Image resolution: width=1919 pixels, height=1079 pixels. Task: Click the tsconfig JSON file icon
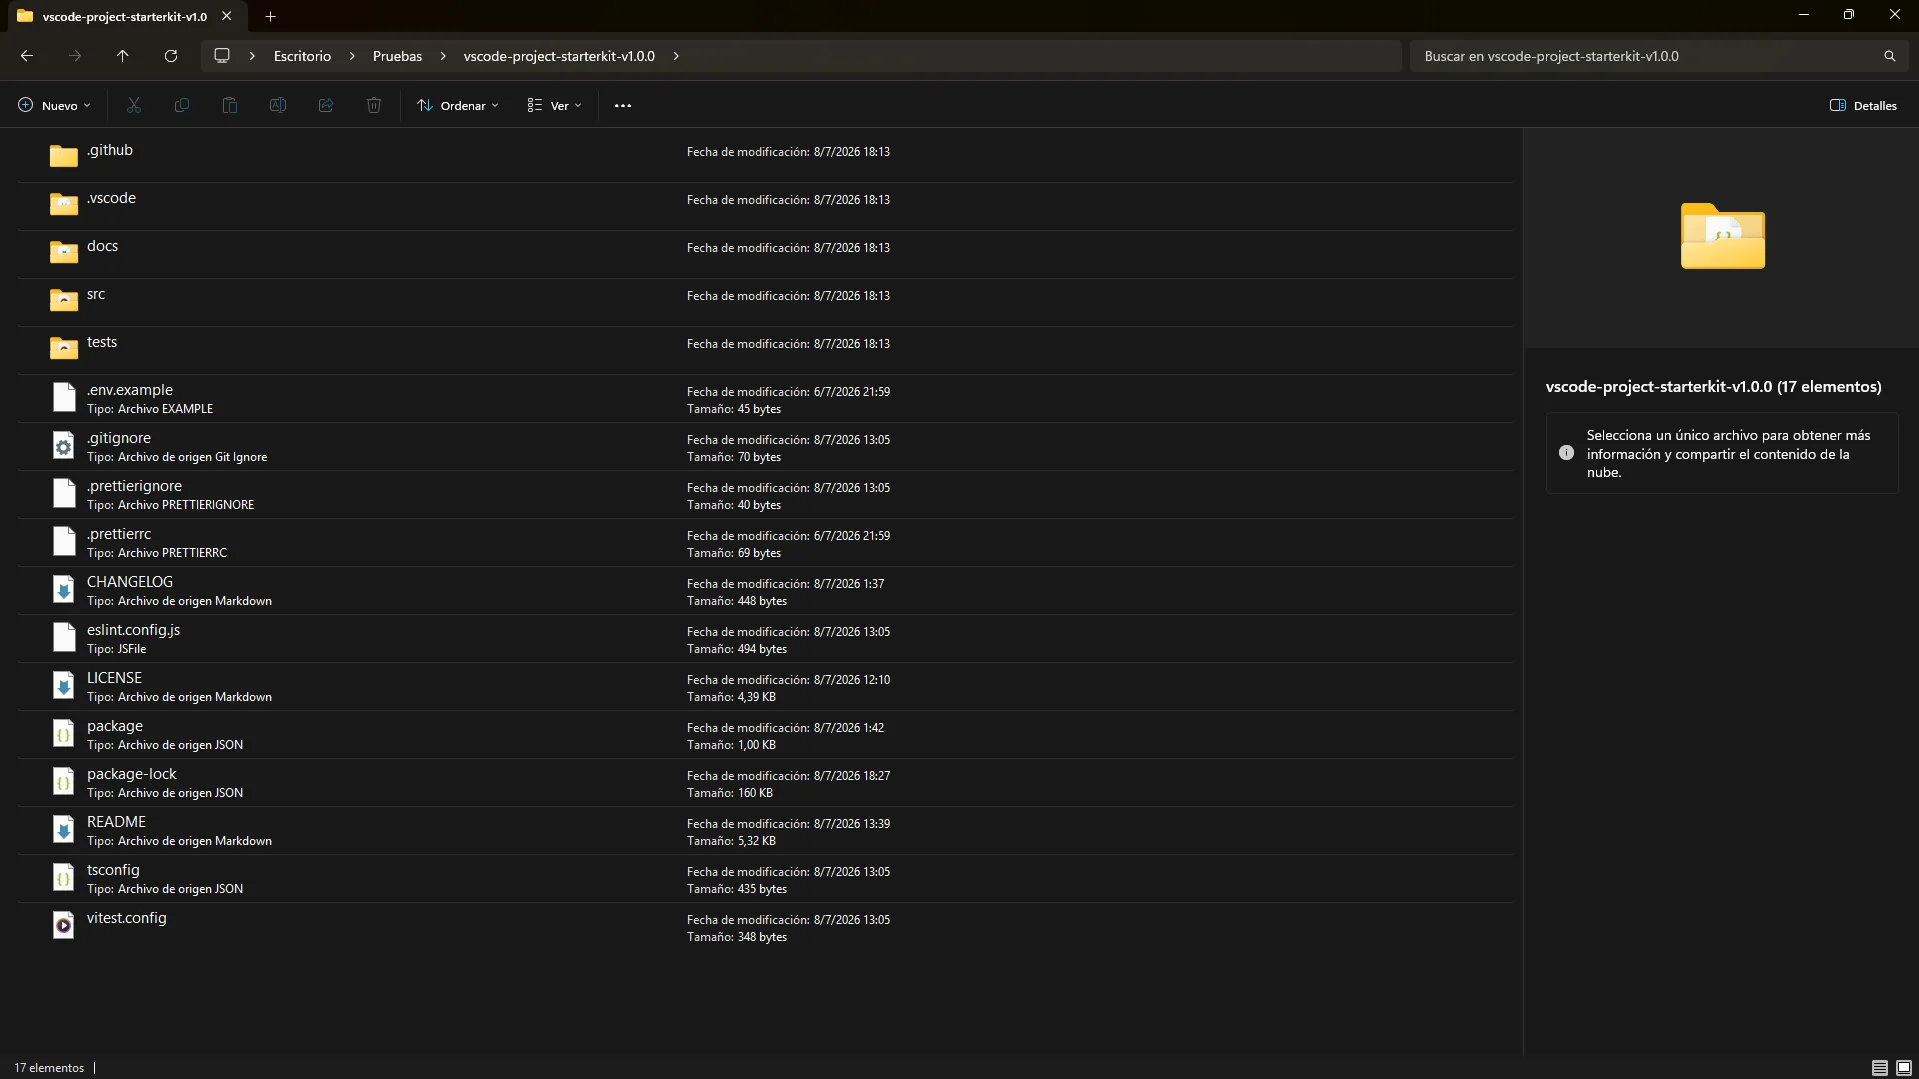[64, 877]
